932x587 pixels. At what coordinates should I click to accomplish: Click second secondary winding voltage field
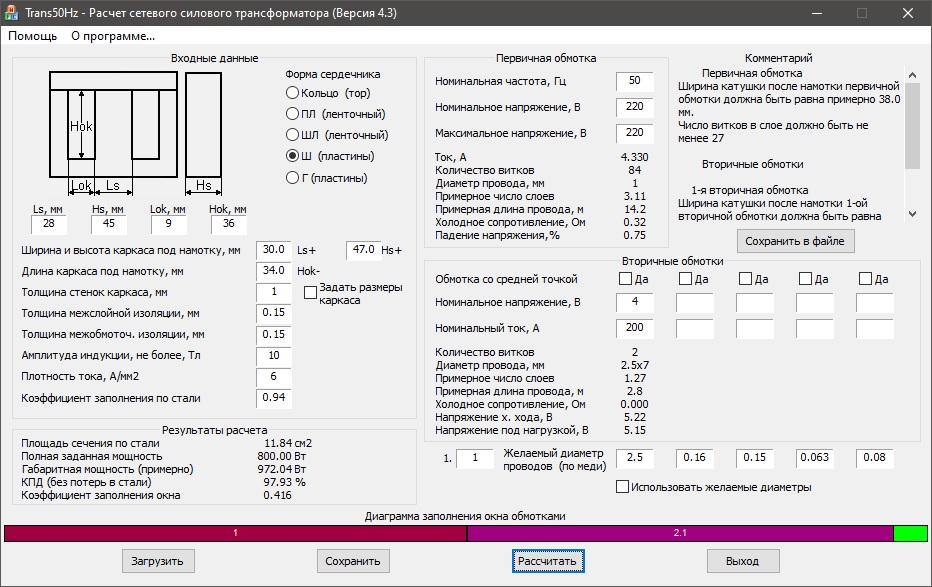coord(695,302)
